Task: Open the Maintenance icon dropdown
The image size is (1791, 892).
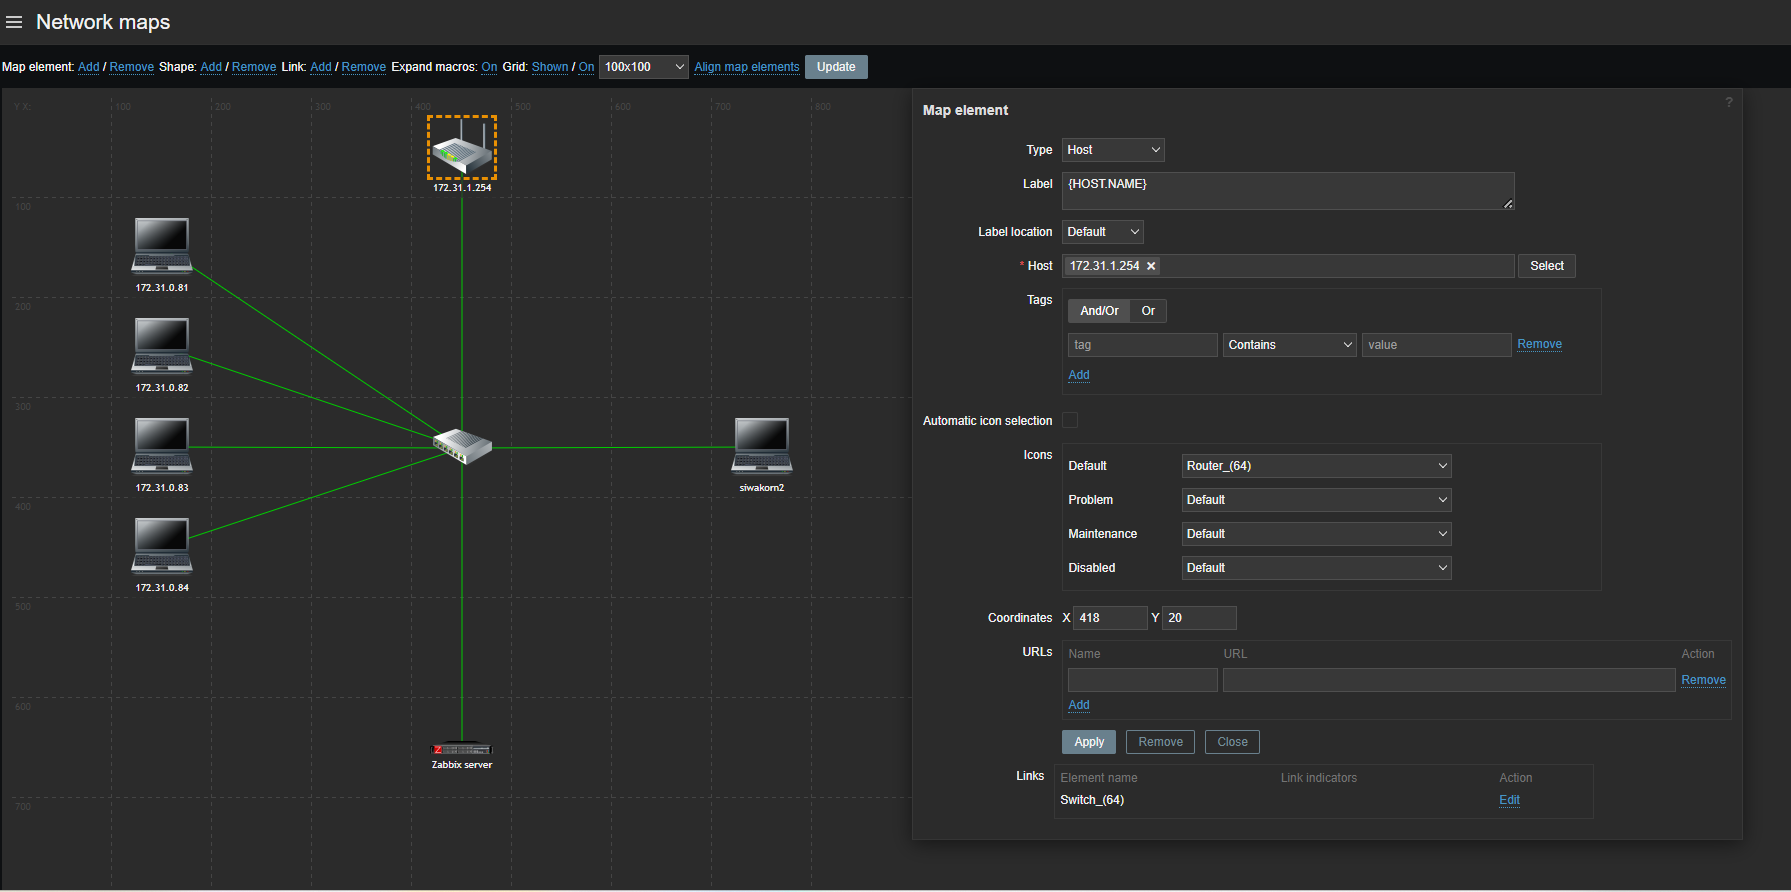Action: (x=1316, y=534)
